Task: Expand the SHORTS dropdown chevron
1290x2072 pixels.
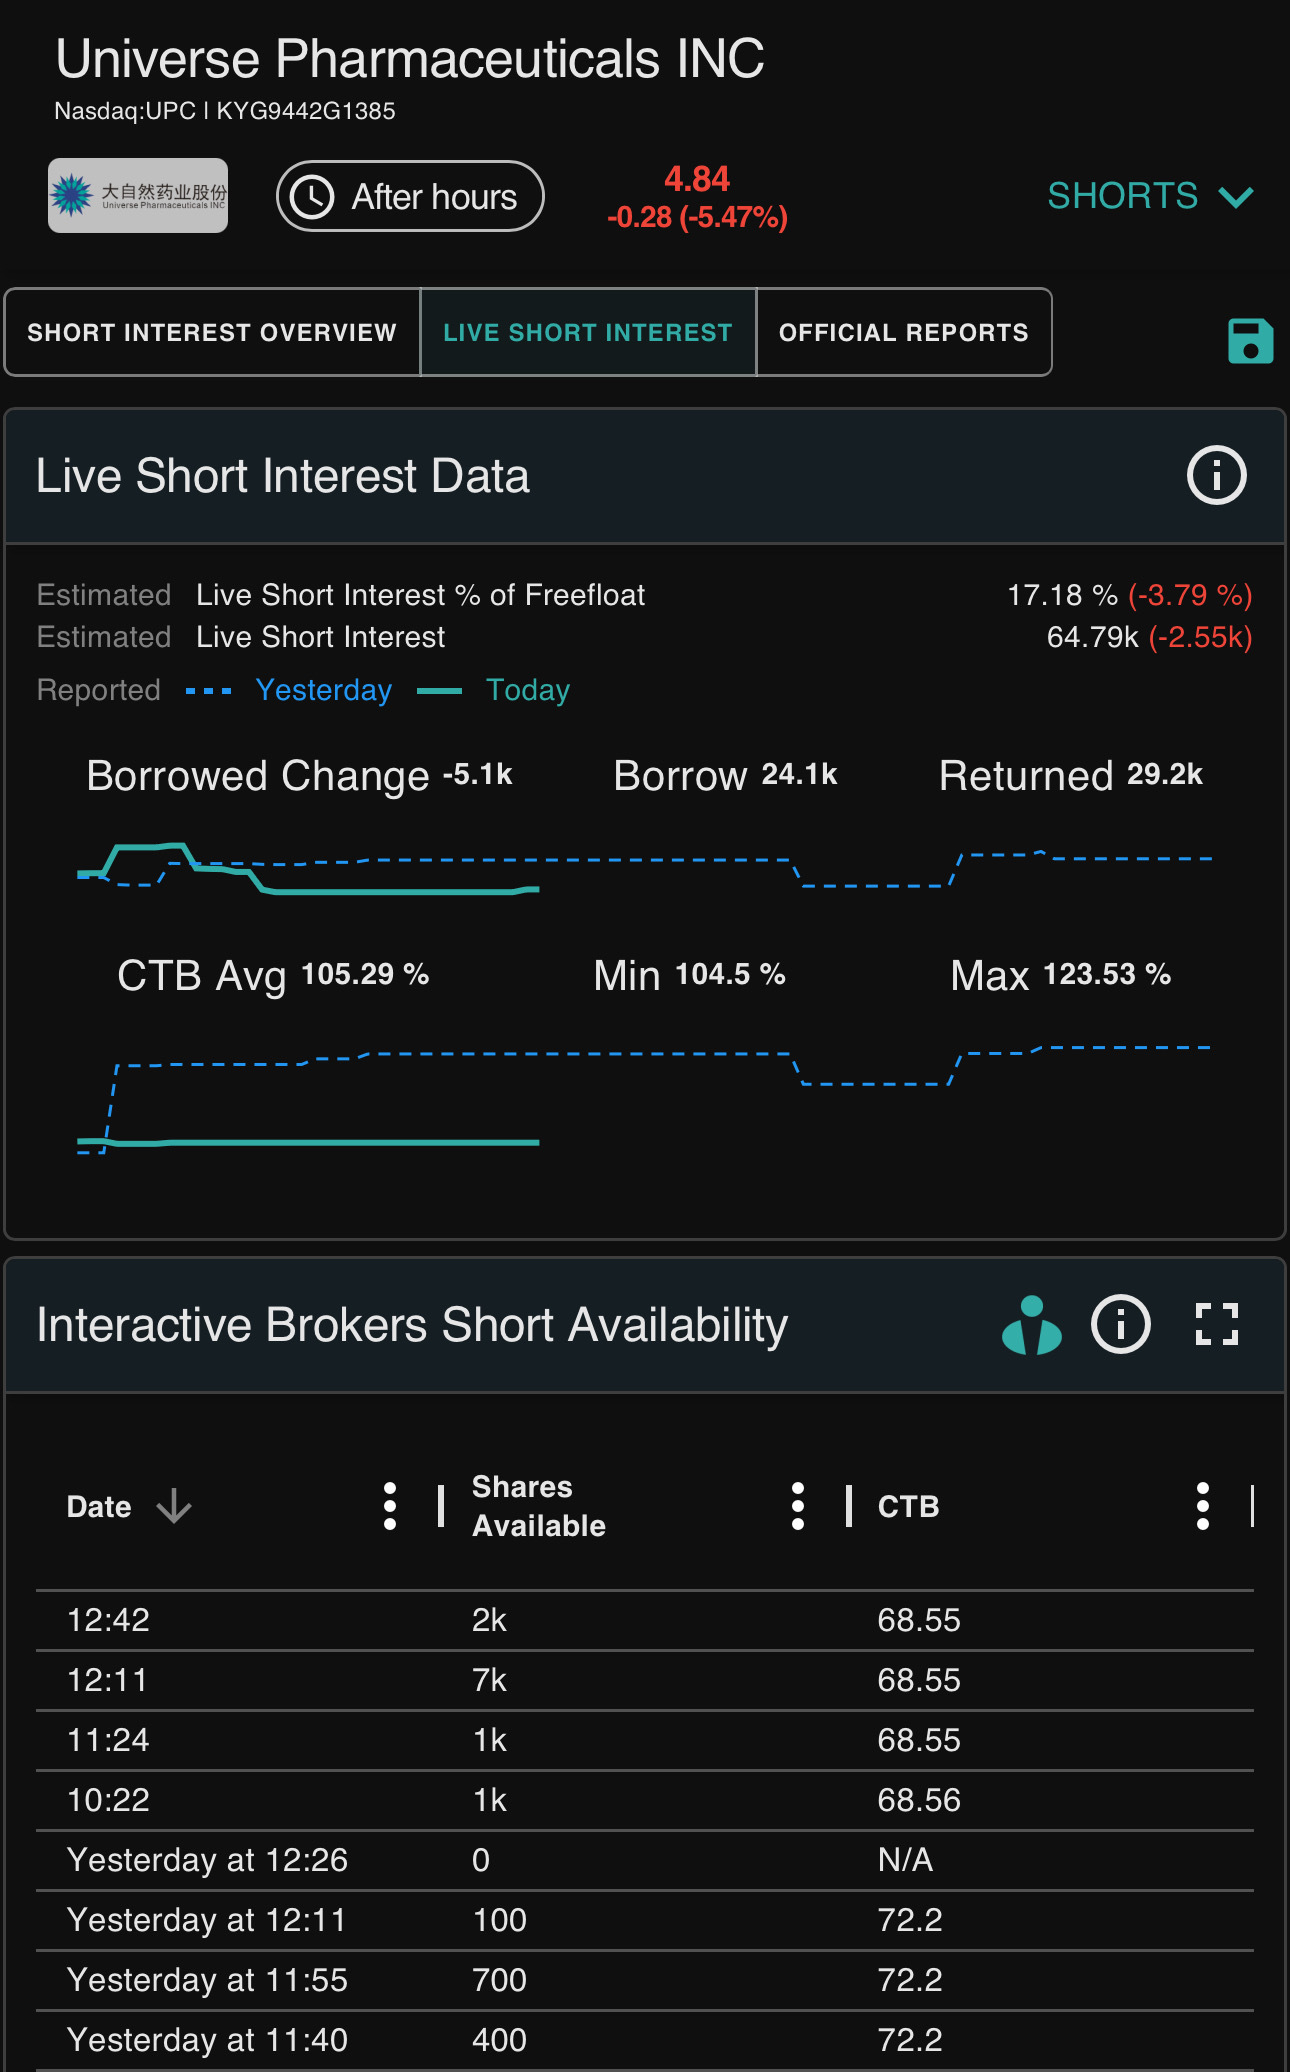Action: [1237, 197]
